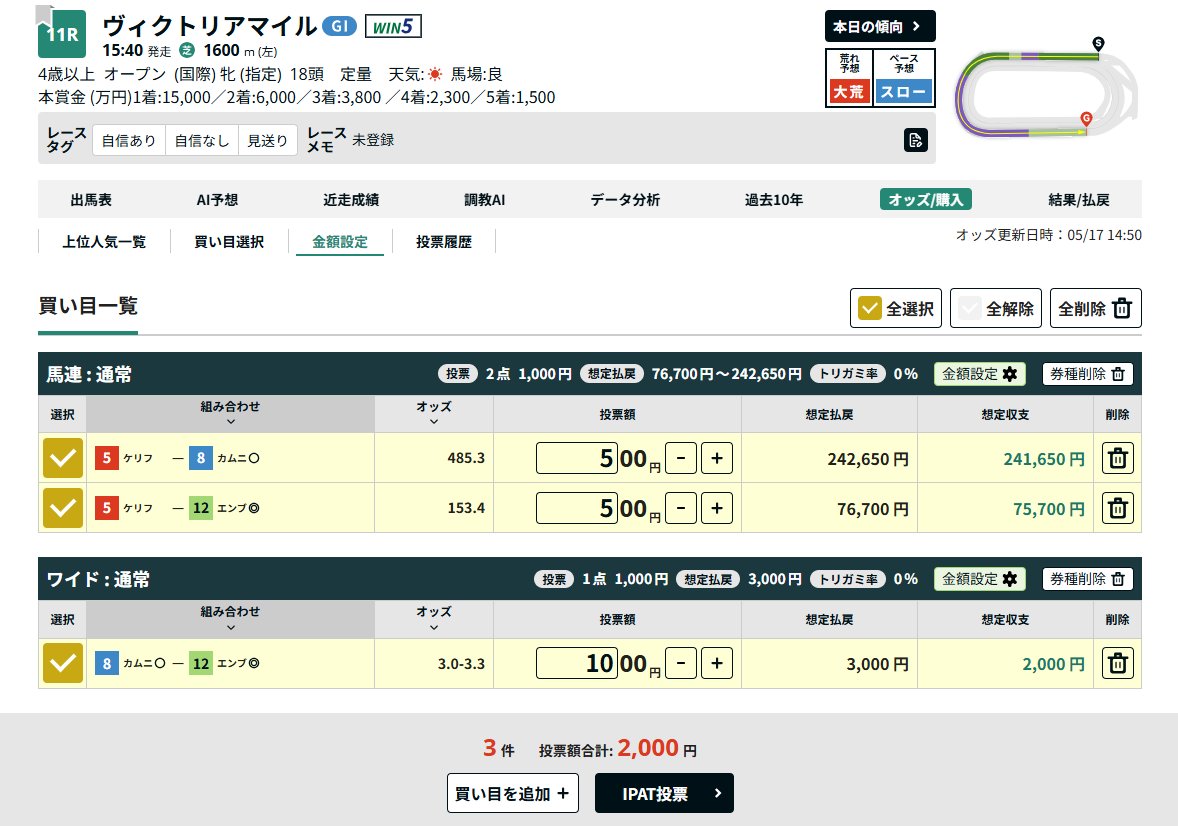Viewport: 1178px width, 826px height.
Task: Click 券種削除 for 馬連 section
Action: [x=1087, y=374]
